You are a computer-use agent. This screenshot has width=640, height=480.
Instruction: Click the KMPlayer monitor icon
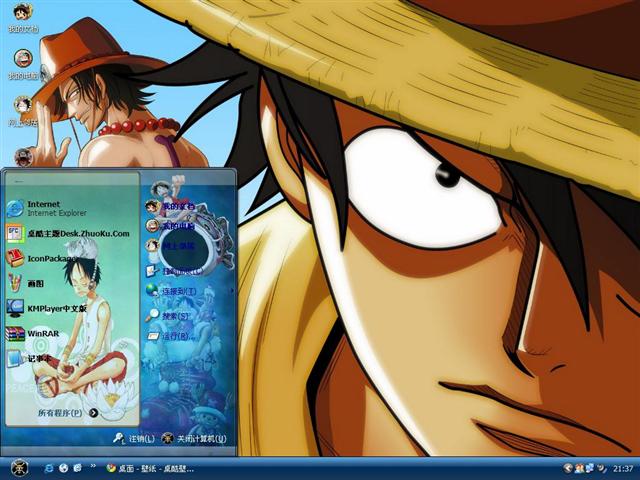pos(15,309)
